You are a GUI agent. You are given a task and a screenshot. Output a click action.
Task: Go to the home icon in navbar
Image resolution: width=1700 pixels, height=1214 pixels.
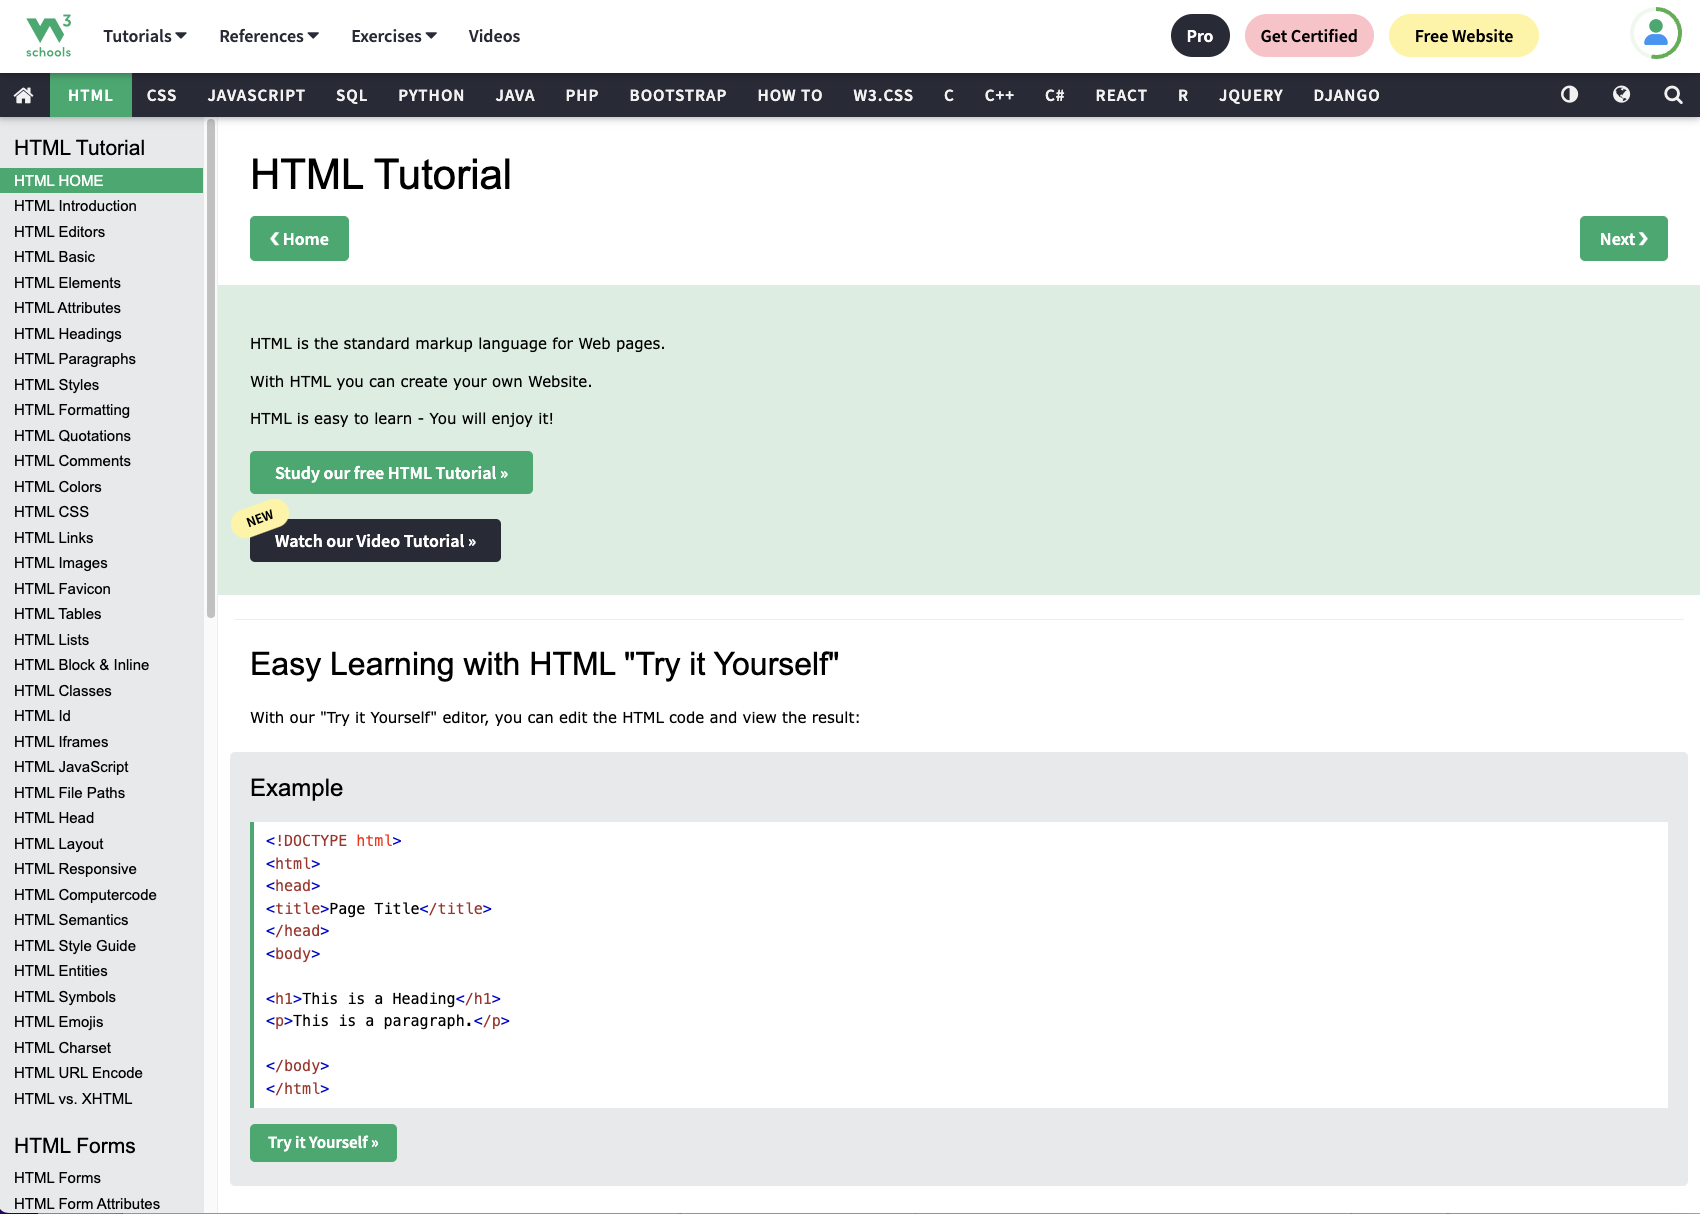(x=24, y=95)
